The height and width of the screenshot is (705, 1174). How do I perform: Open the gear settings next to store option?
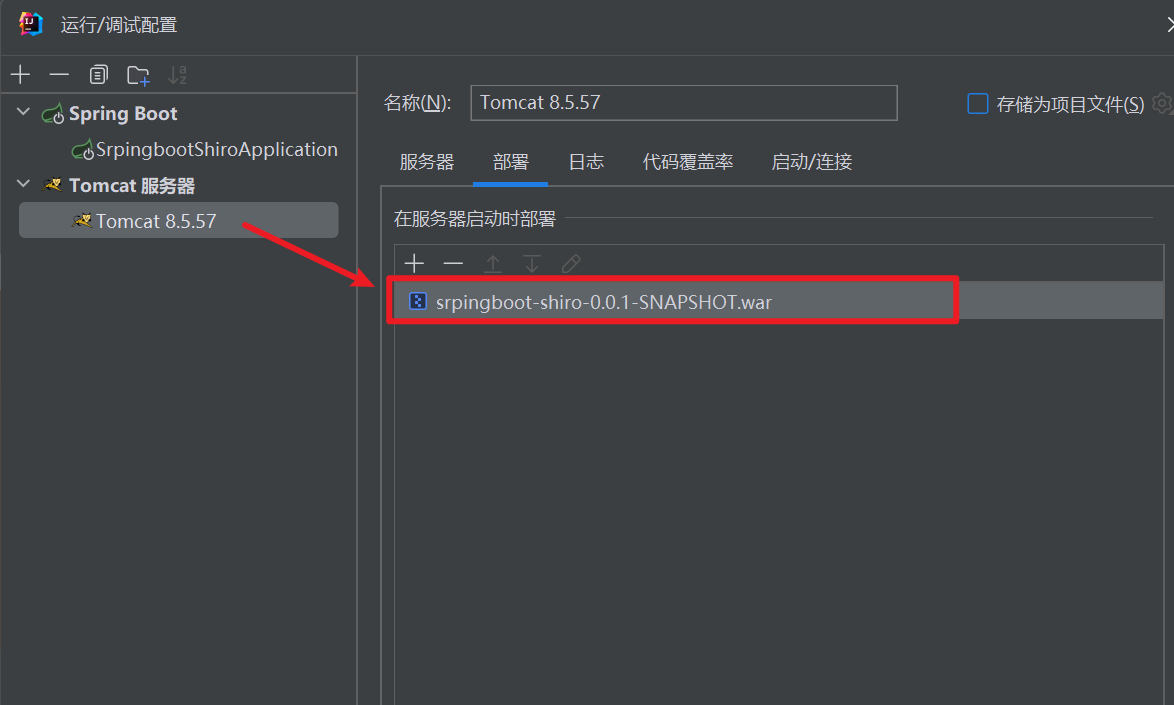tap(1163, 103)
